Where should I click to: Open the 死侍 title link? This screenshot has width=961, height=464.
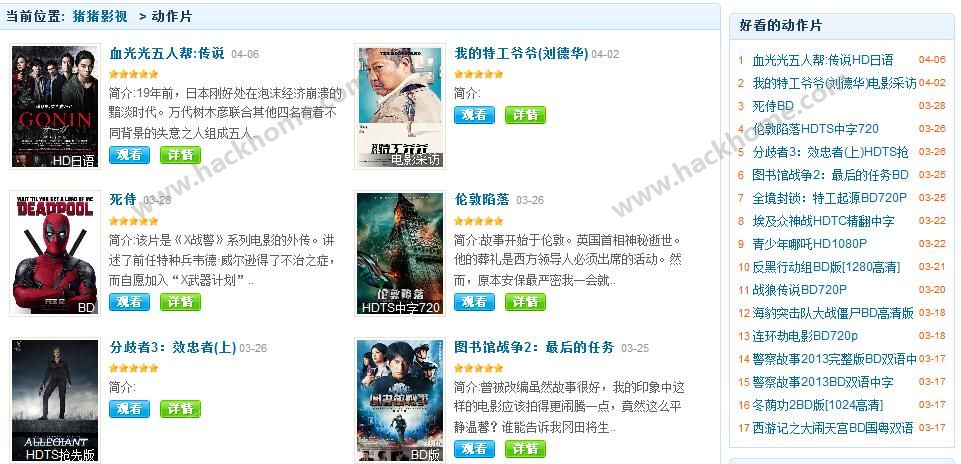pos(123,200)
